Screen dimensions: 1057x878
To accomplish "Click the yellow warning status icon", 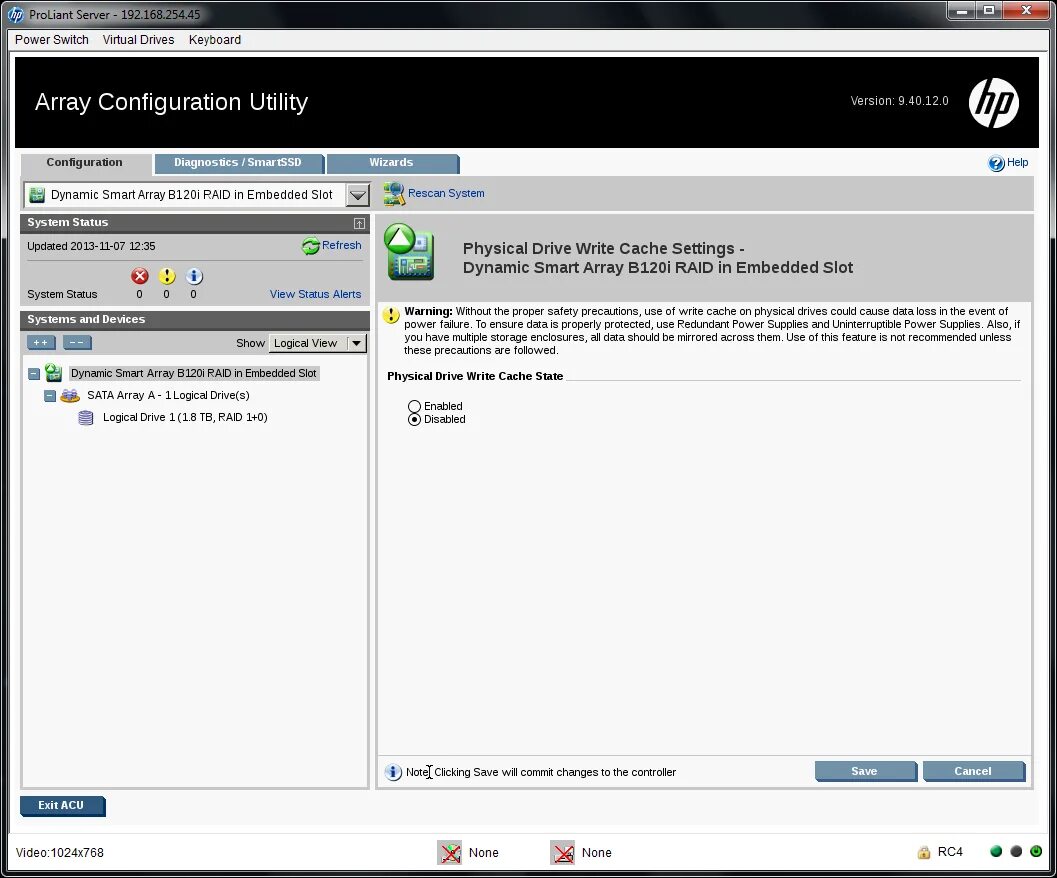I will (167, 276).
